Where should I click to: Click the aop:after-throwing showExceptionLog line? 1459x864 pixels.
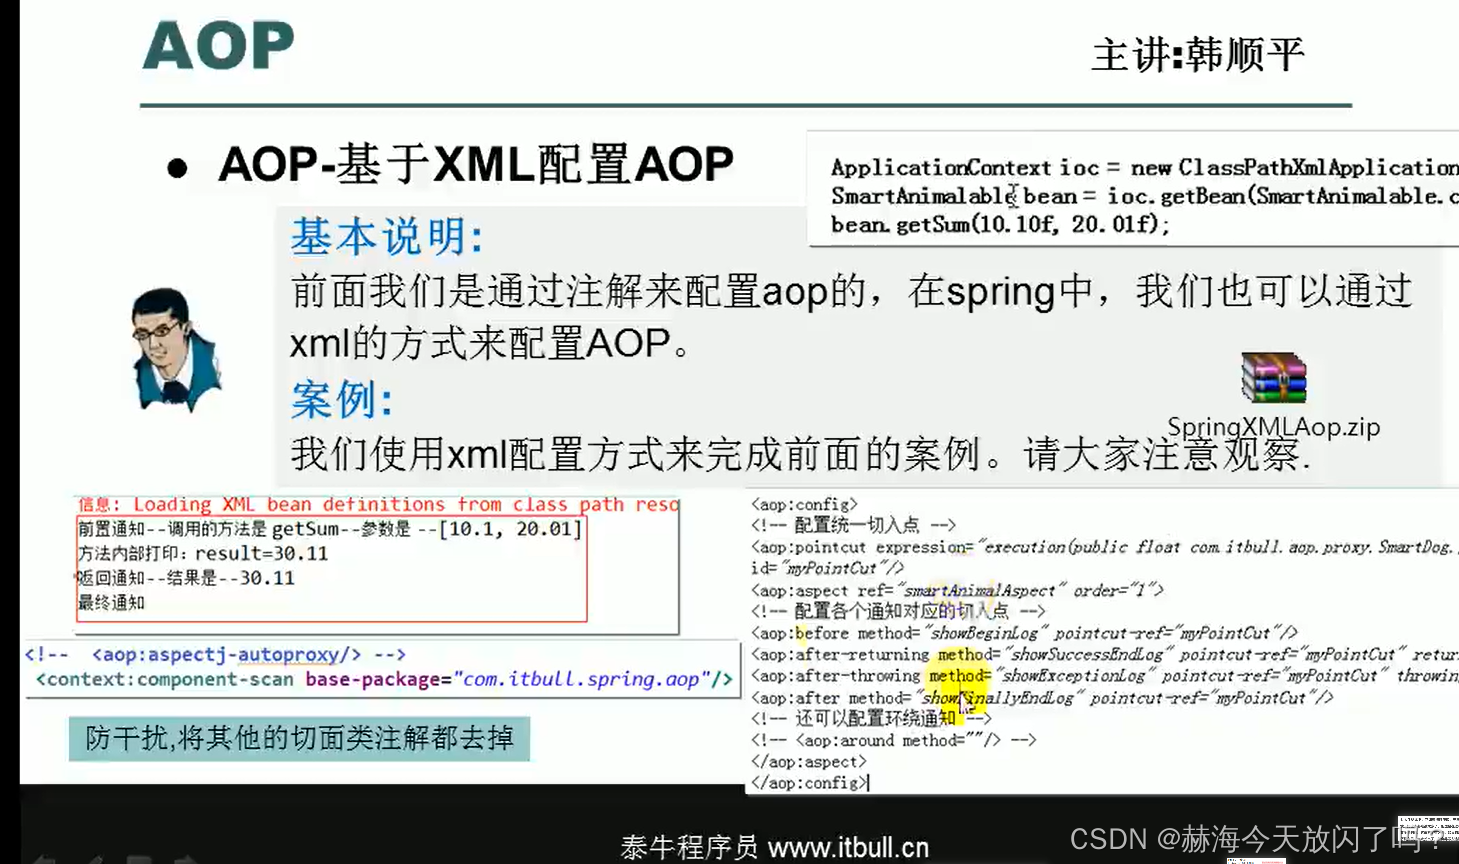1104,676
